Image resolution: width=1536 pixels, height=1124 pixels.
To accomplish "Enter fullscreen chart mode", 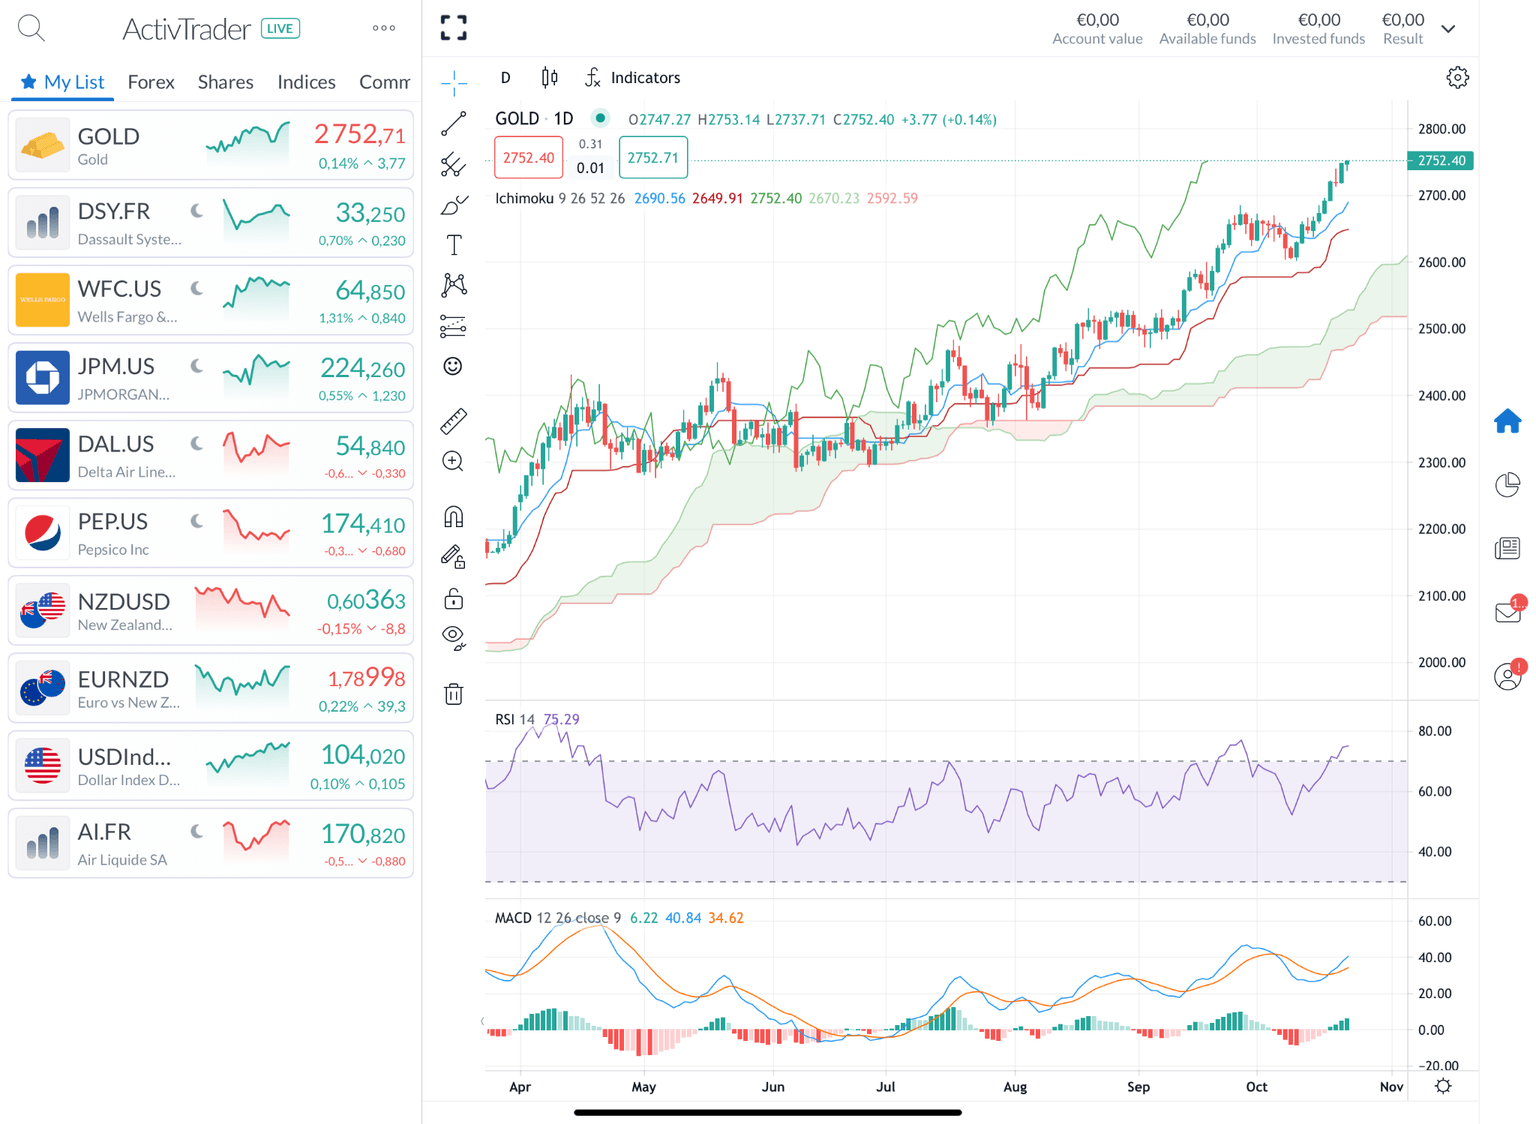I will click(x=454, y=28).
